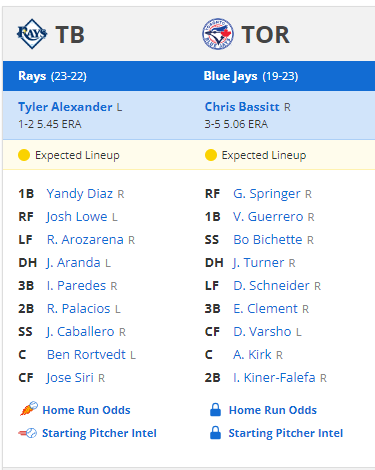375x470 pixels.
Task: Open the locked Blue Jays Home Run Odds link
Action: click(x=273, y=410)
